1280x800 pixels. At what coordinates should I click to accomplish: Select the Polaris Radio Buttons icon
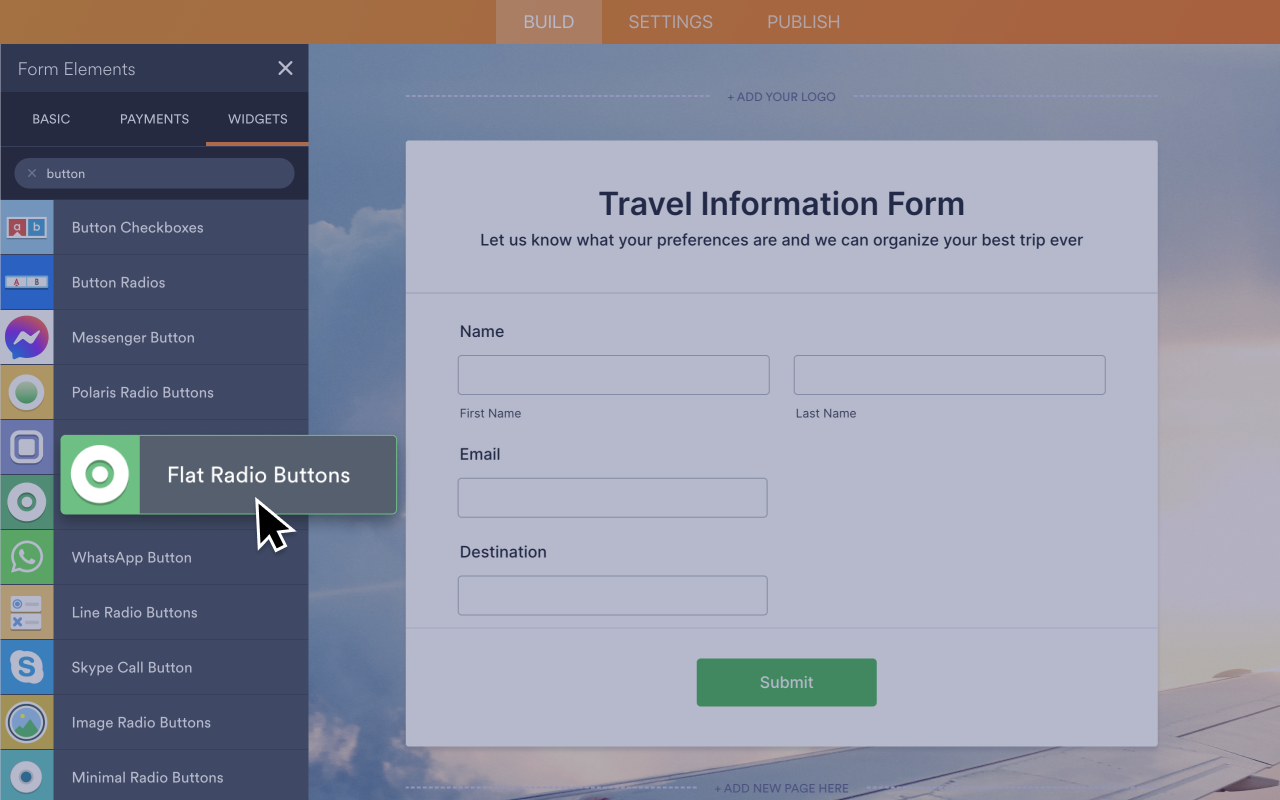tap(27, 392)
